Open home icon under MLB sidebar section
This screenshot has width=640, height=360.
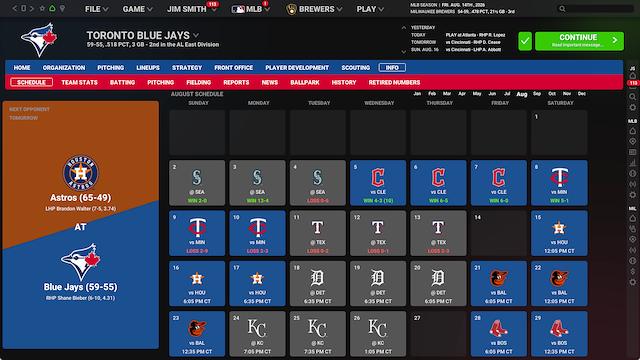(632, 131)
